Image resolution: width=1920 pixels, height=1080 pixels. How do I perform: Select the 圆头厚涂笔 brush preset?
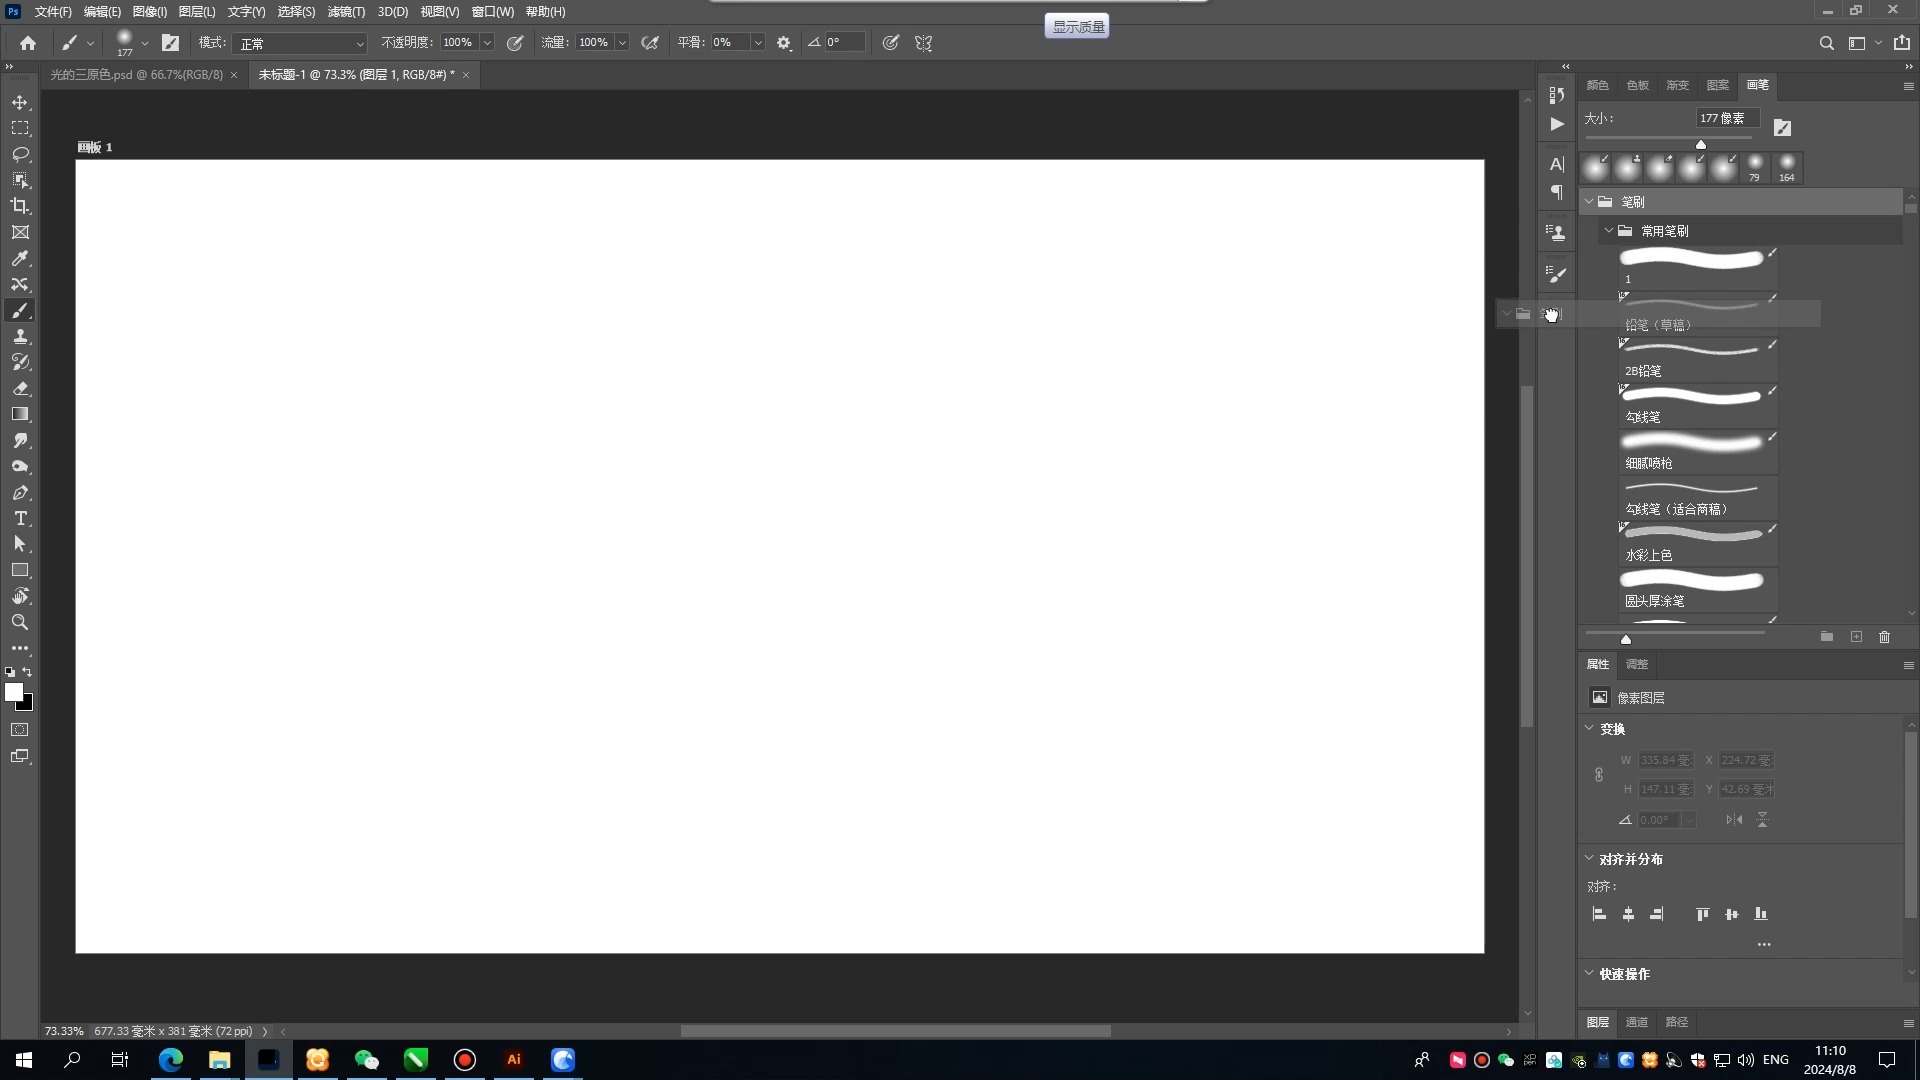pyautogui.click(x=1698, y=588)
